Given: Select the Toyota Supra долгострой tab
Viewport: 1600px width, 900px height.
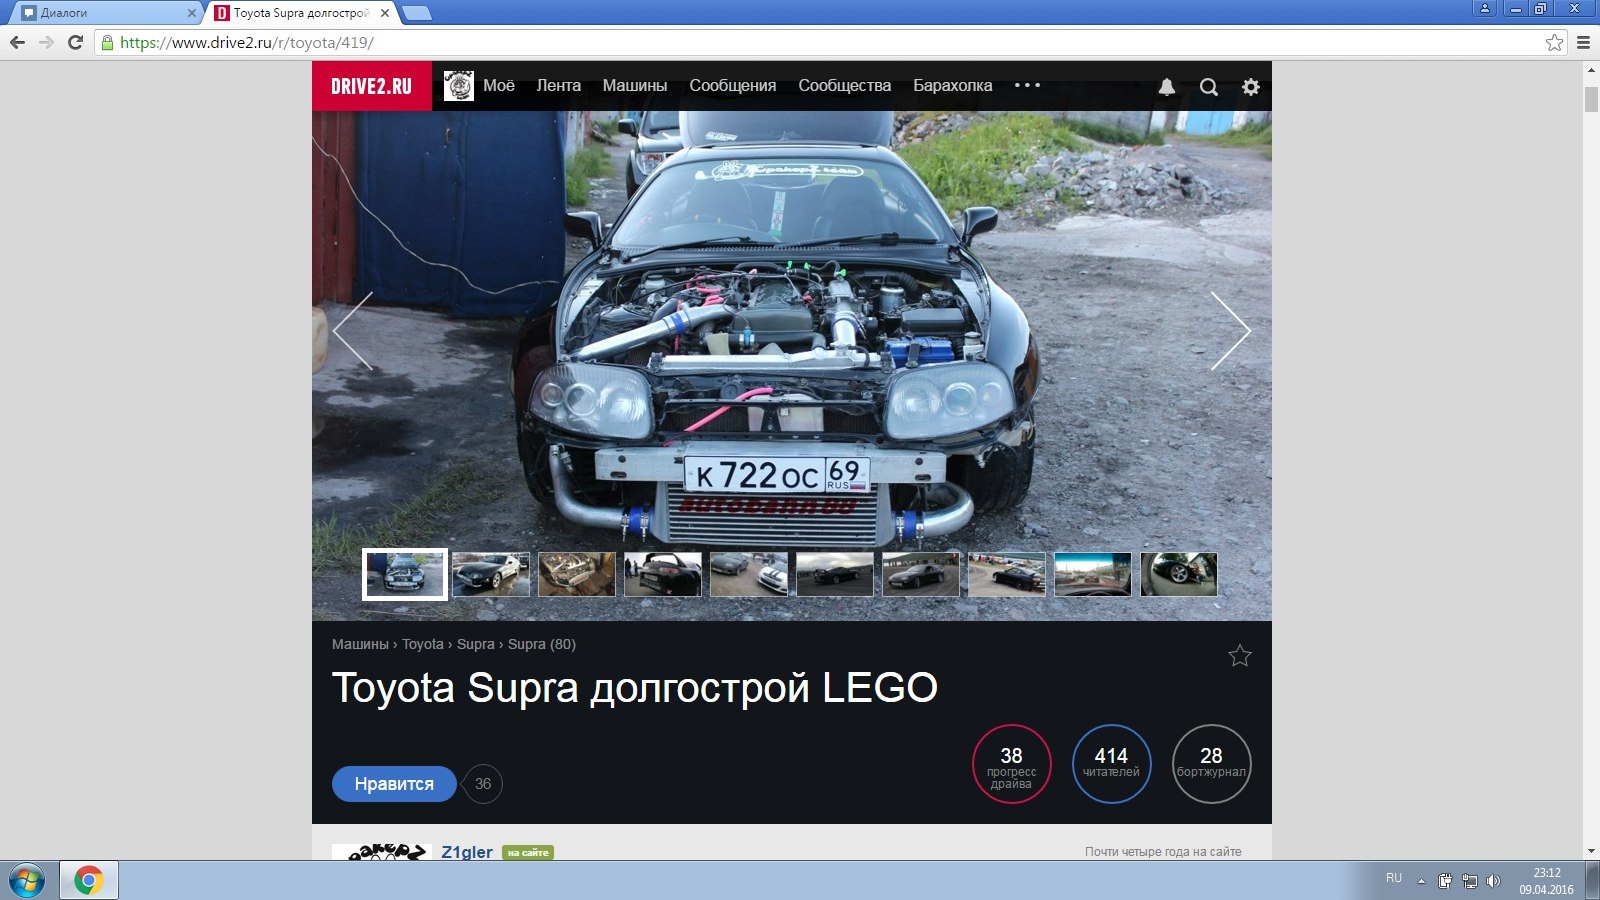Looking at the screenshot, I should 300,13.
